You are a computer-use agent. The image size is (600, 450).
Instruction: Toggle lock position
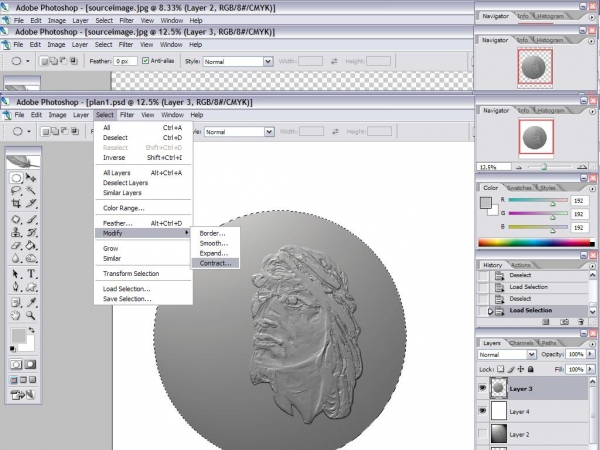(x=521, y=369)
